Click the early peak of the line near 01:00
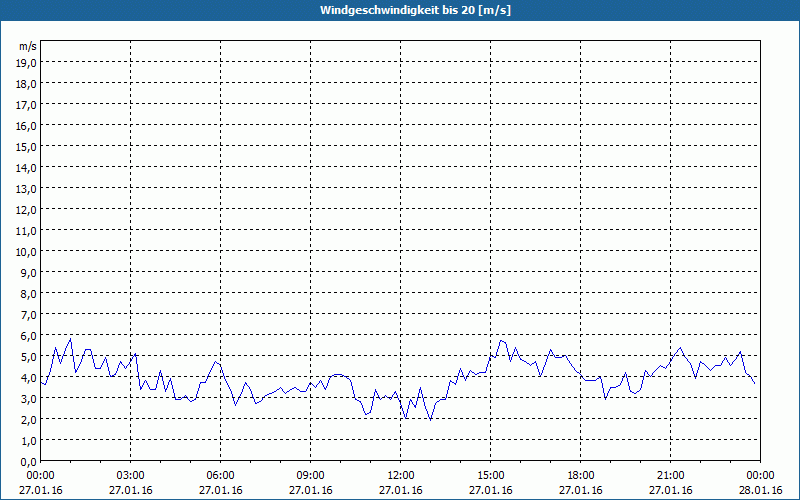 [70, 339]
